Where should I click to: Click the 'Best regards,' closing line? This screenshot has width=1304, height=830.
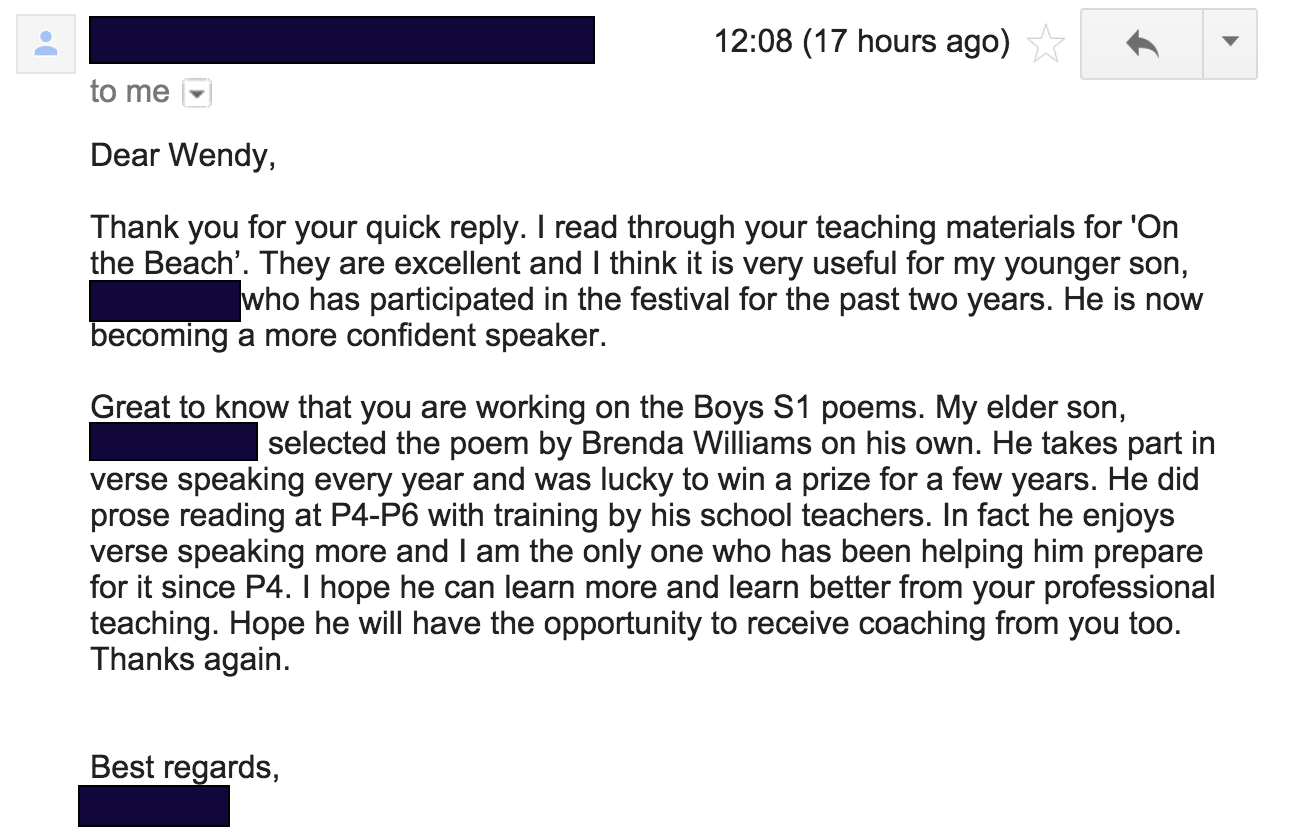185,767
